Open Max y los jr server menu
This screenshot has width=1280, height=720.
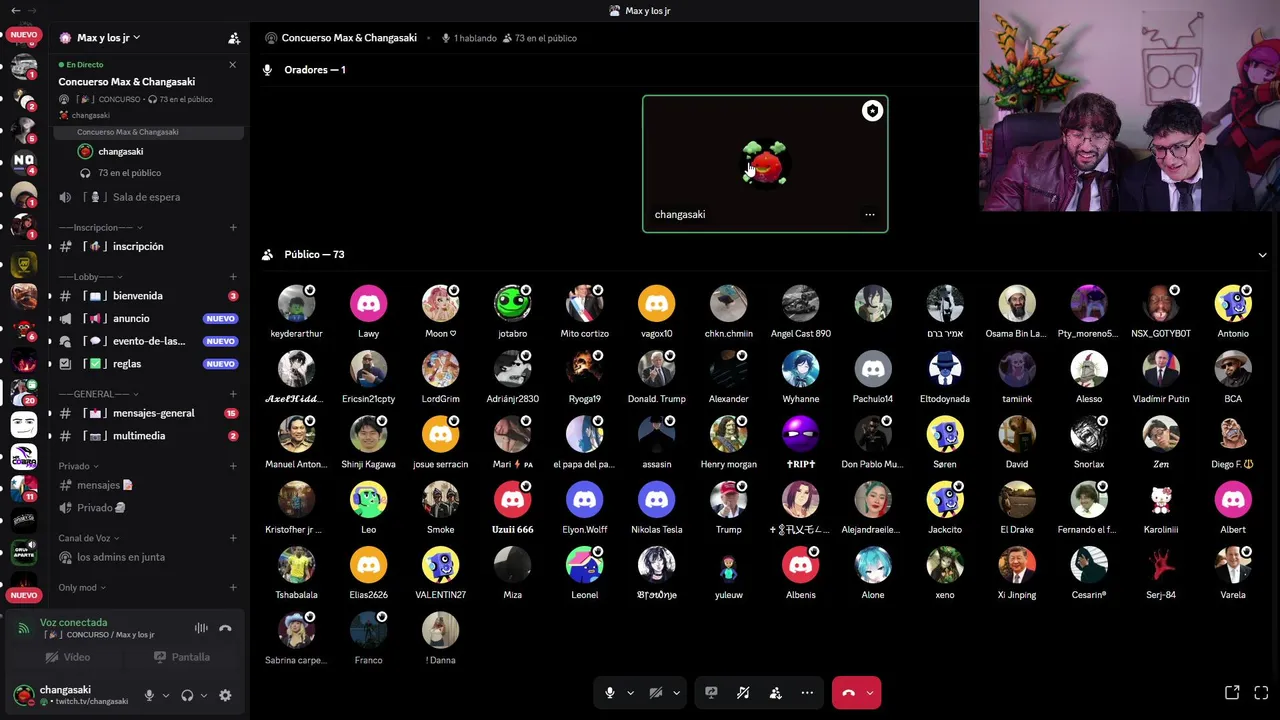click(x=108, y=38)
